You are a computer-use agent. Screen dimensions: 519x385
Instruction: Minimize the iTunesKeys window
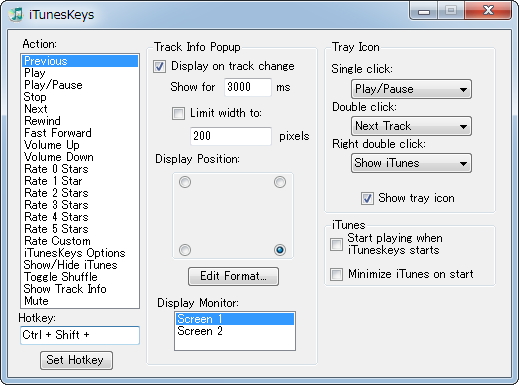(x=424, y=11)
